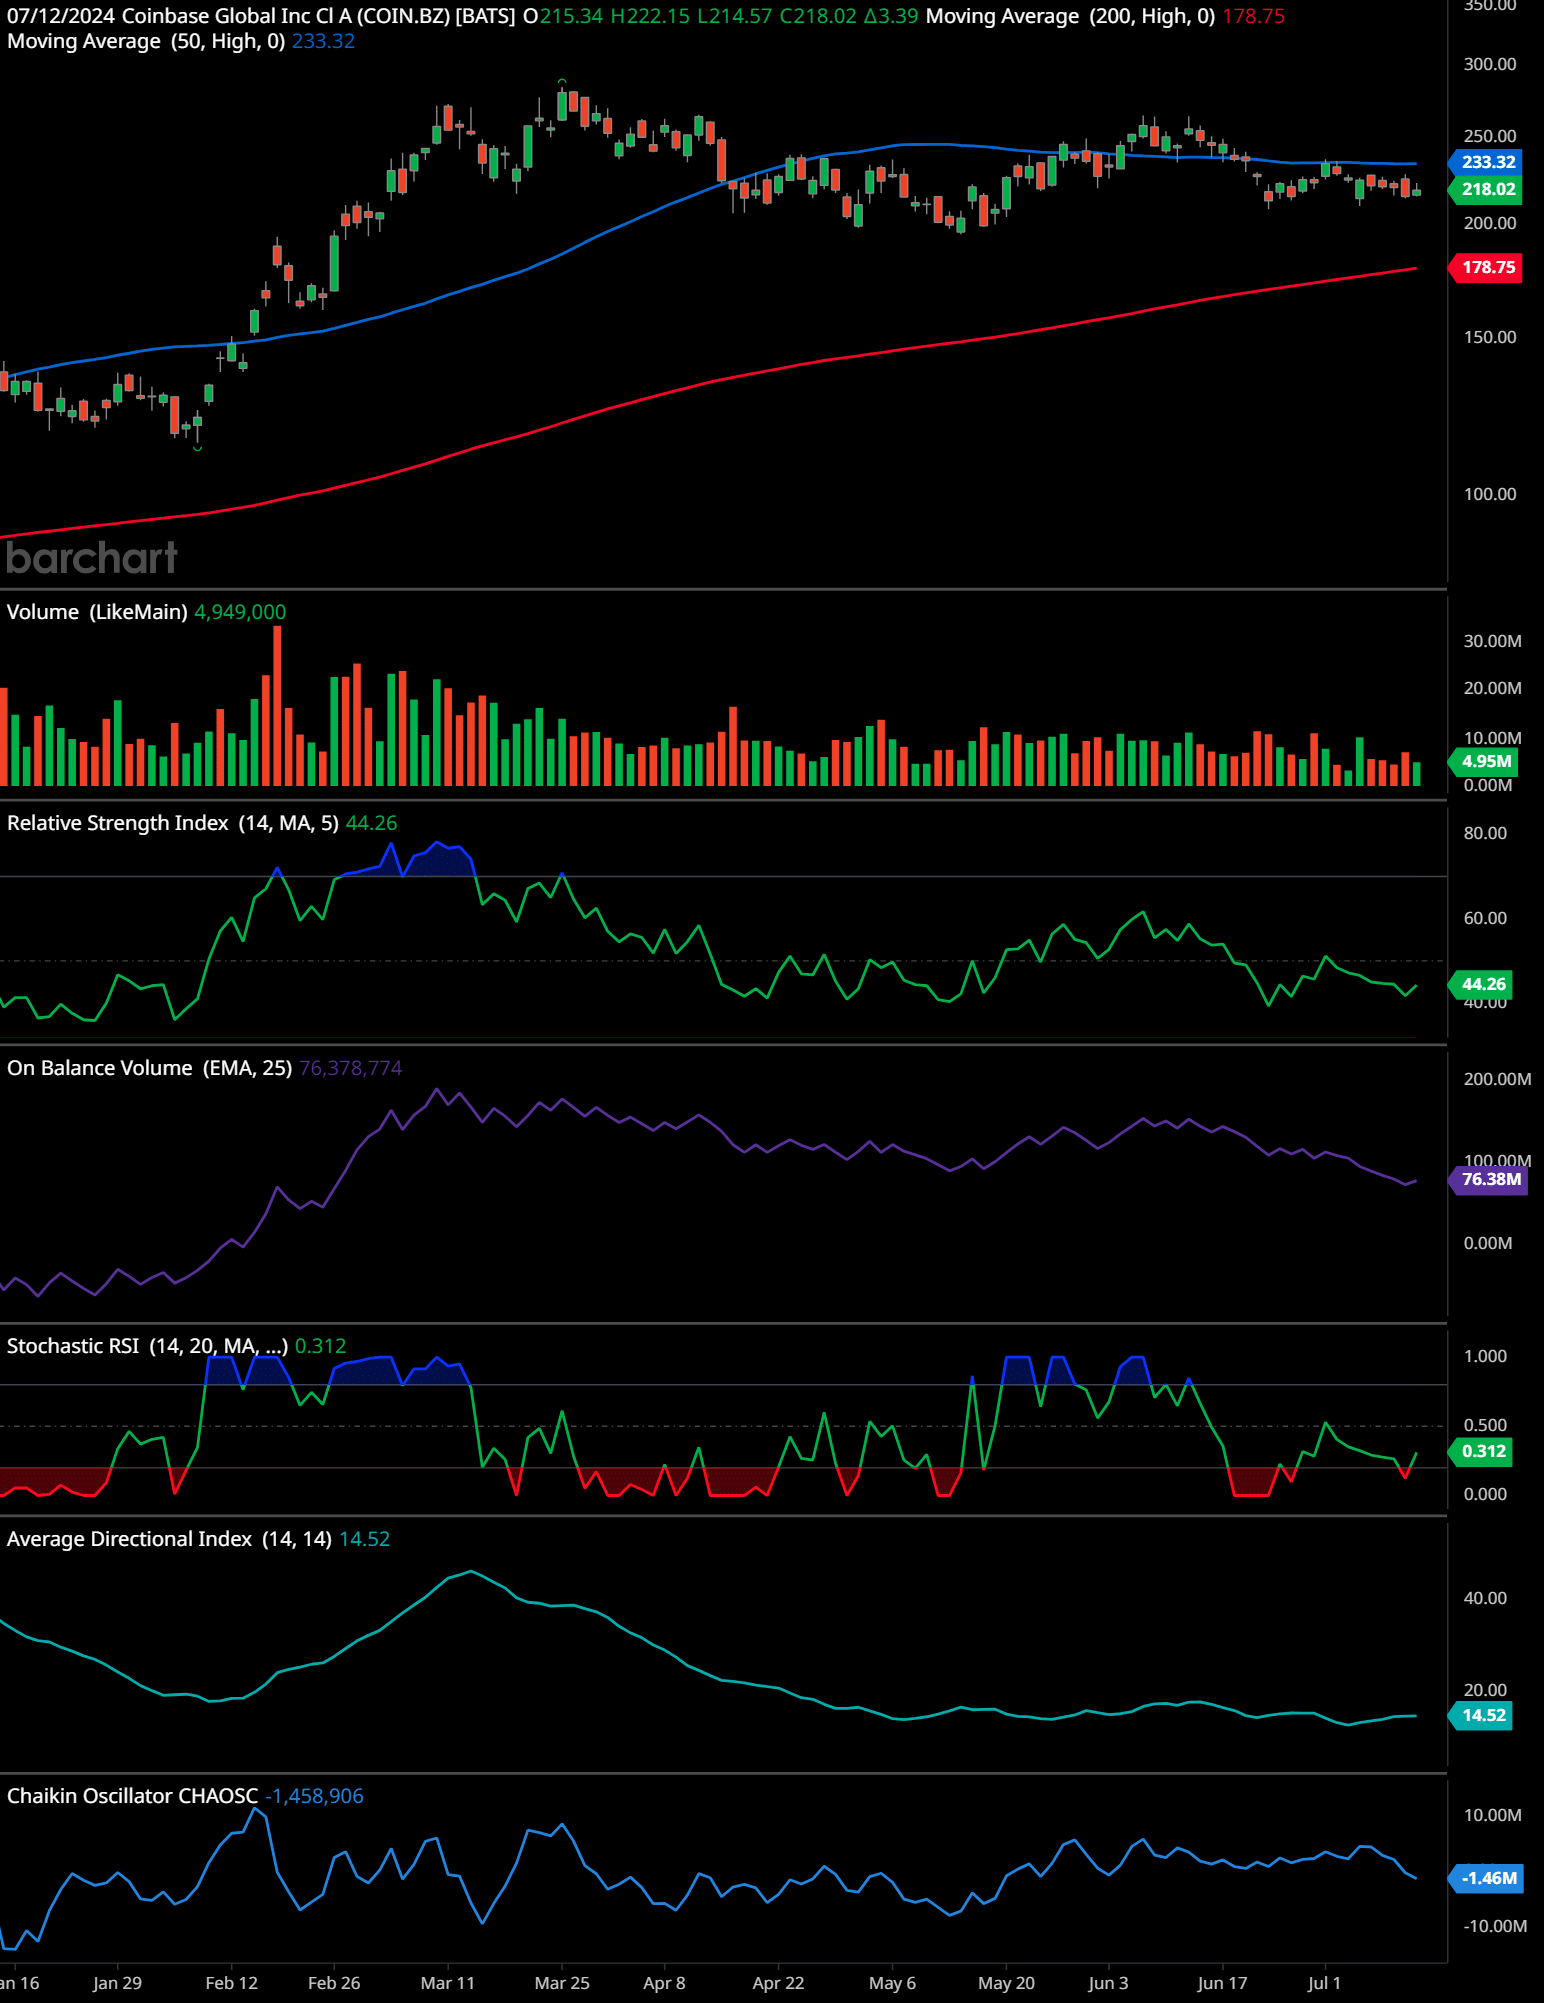Viewport: 1544px width, 2003px height.
Task: Click the volume reading 4,949,000
Action: (240, 612)
